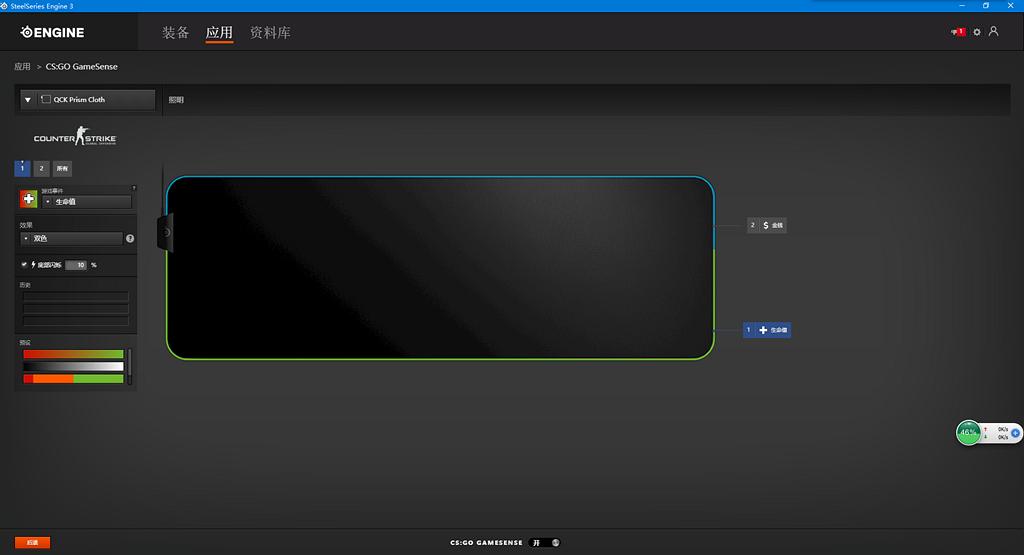Select zone 1 生命值 label on mousepad
This screenshot has width=1024, height=555.
click(x=767, y=330)
